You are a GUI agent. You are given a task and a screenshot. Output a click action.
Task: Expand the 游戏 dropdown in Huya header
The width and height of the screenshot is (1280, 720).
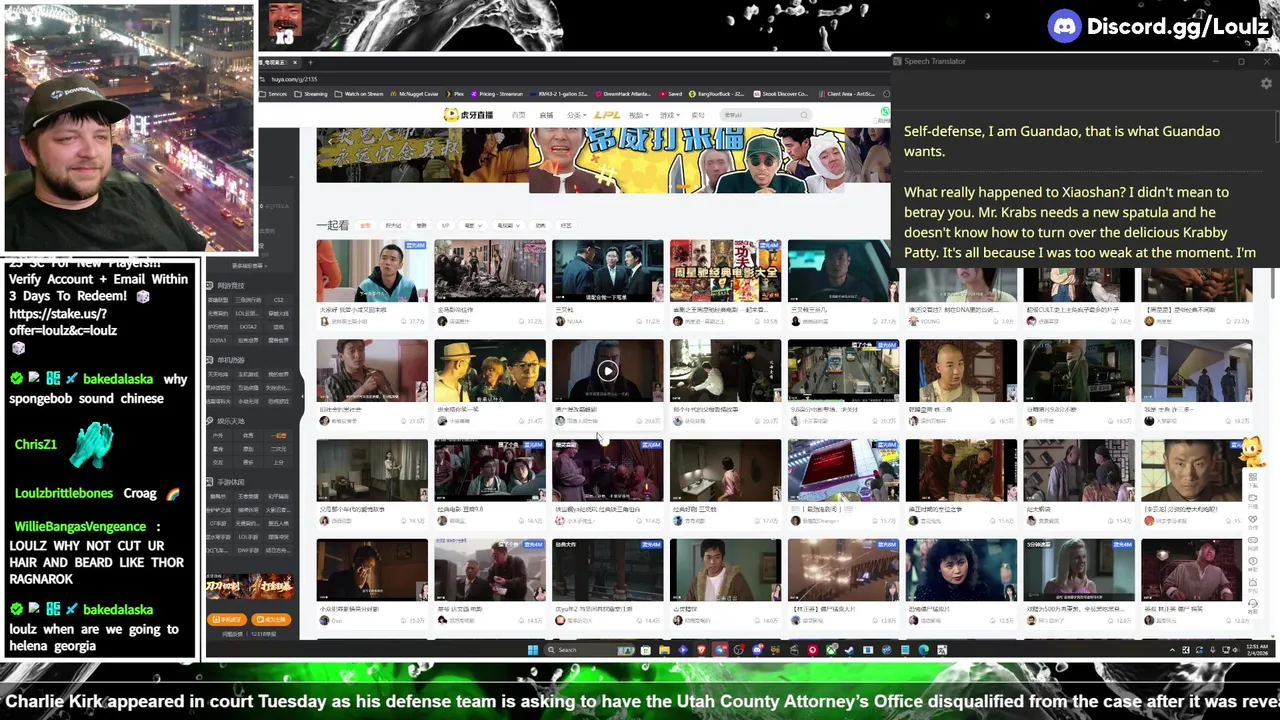click(x=671, y=115)
